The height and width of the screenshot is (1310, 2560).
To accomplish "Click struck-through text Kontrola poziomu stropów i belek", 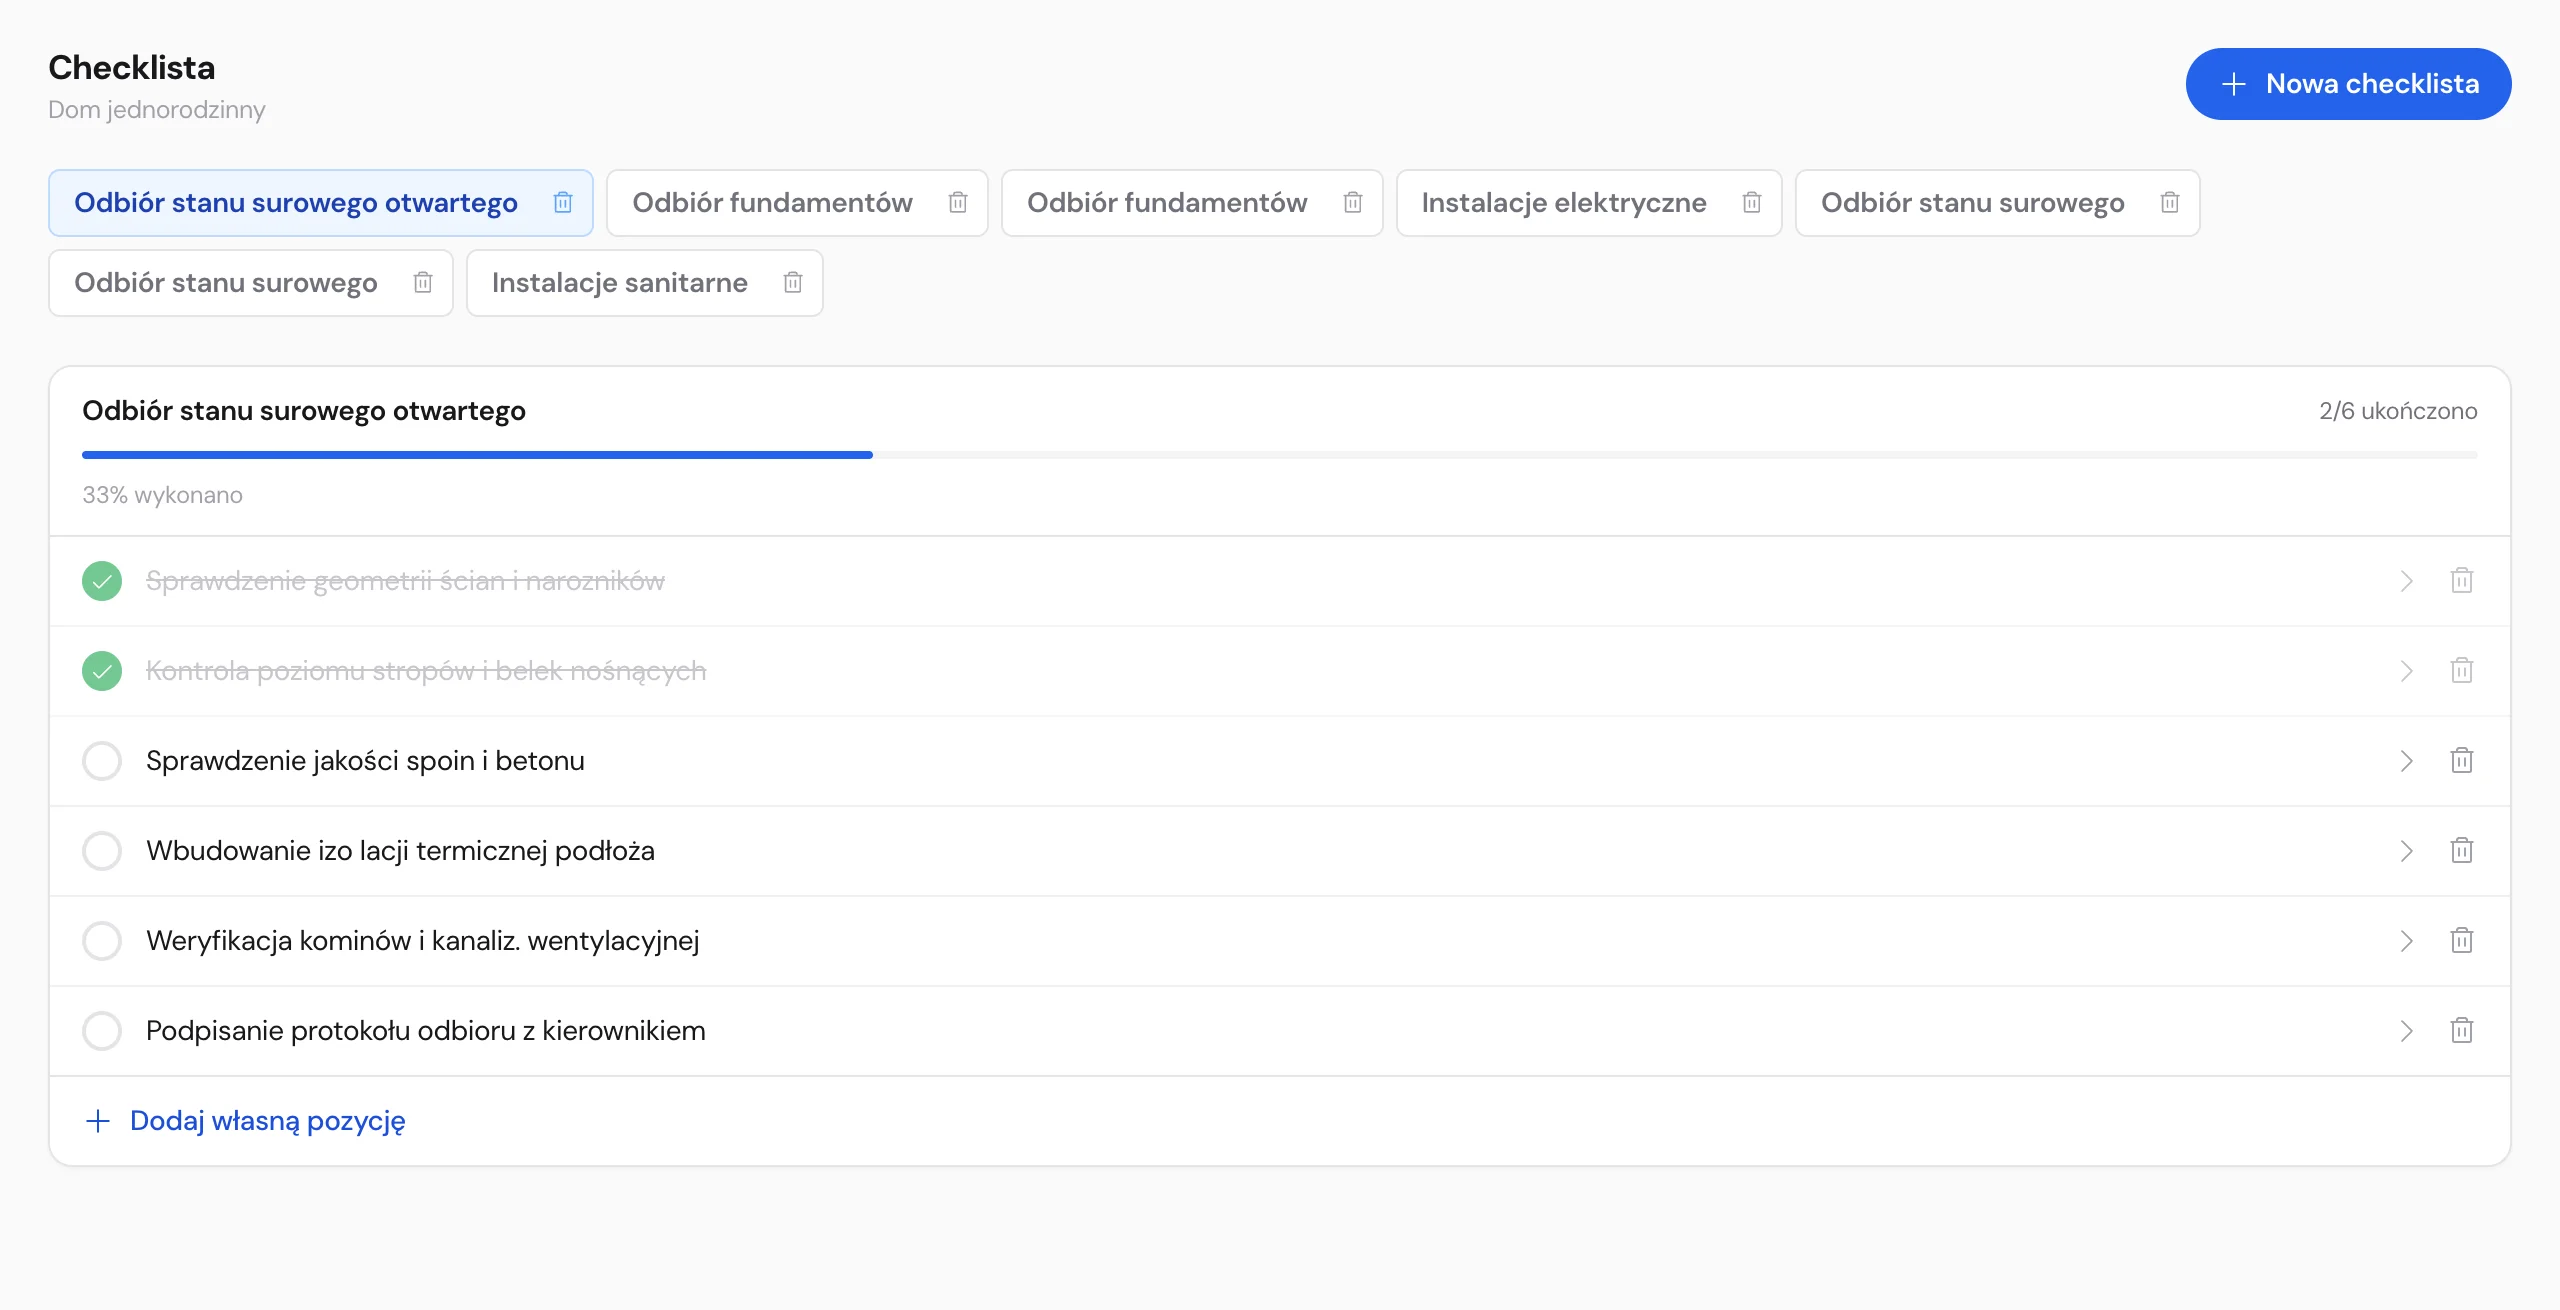I will [426, 671].
